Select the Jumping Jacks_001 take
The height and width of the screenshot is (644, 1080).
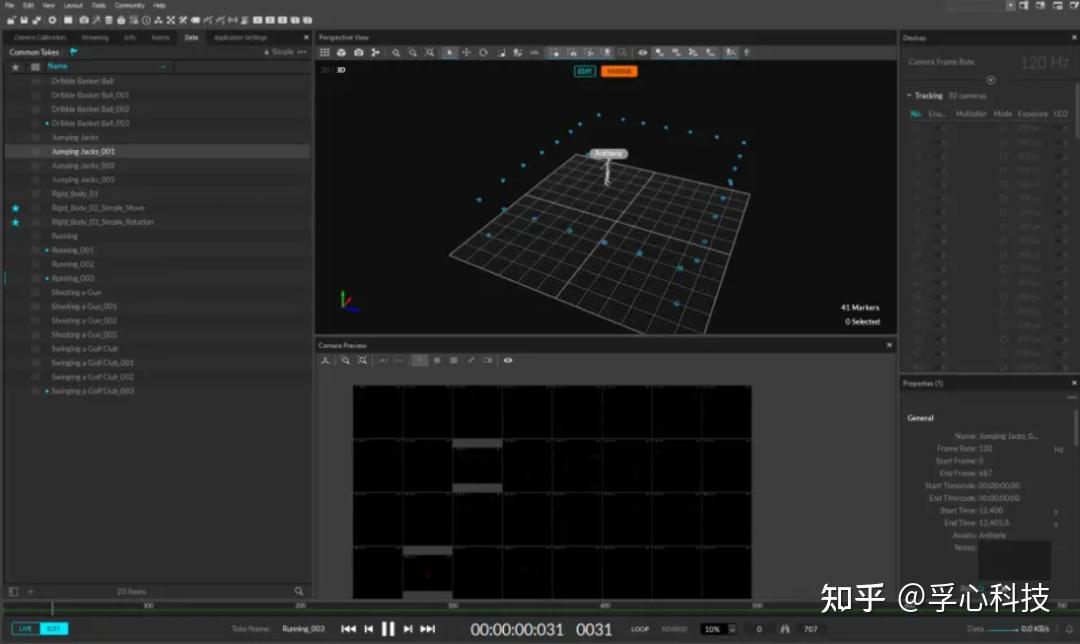click(157, 152)
